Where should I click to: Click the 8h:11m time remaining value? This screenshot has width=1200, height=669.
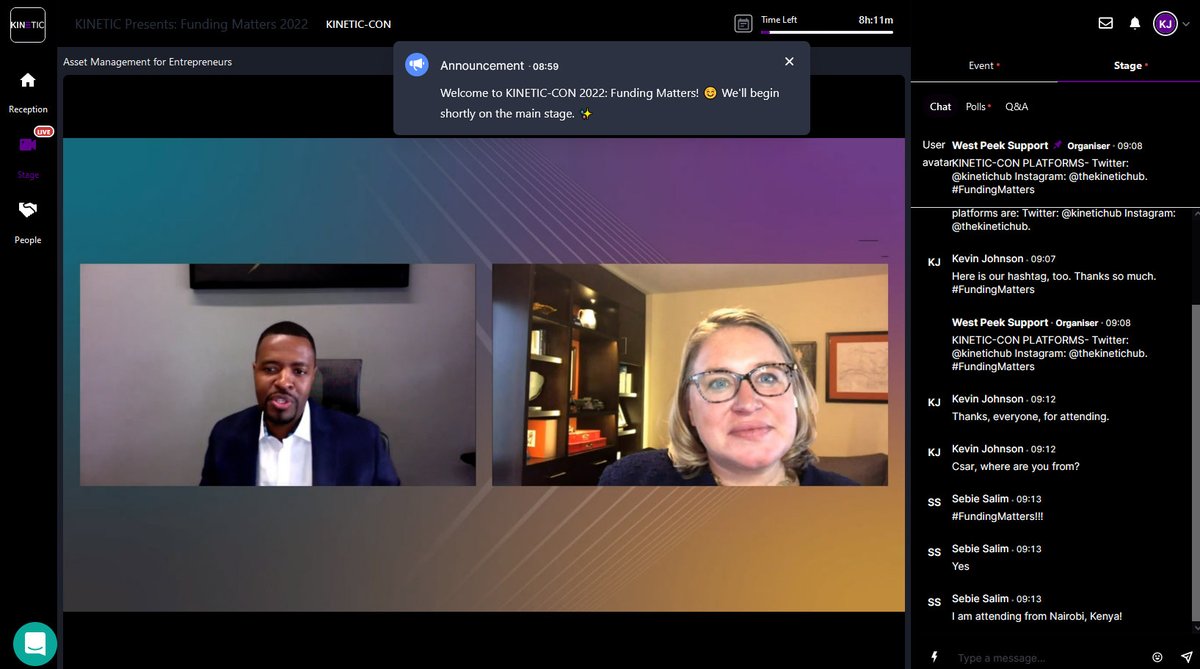[x=875, y=19]
